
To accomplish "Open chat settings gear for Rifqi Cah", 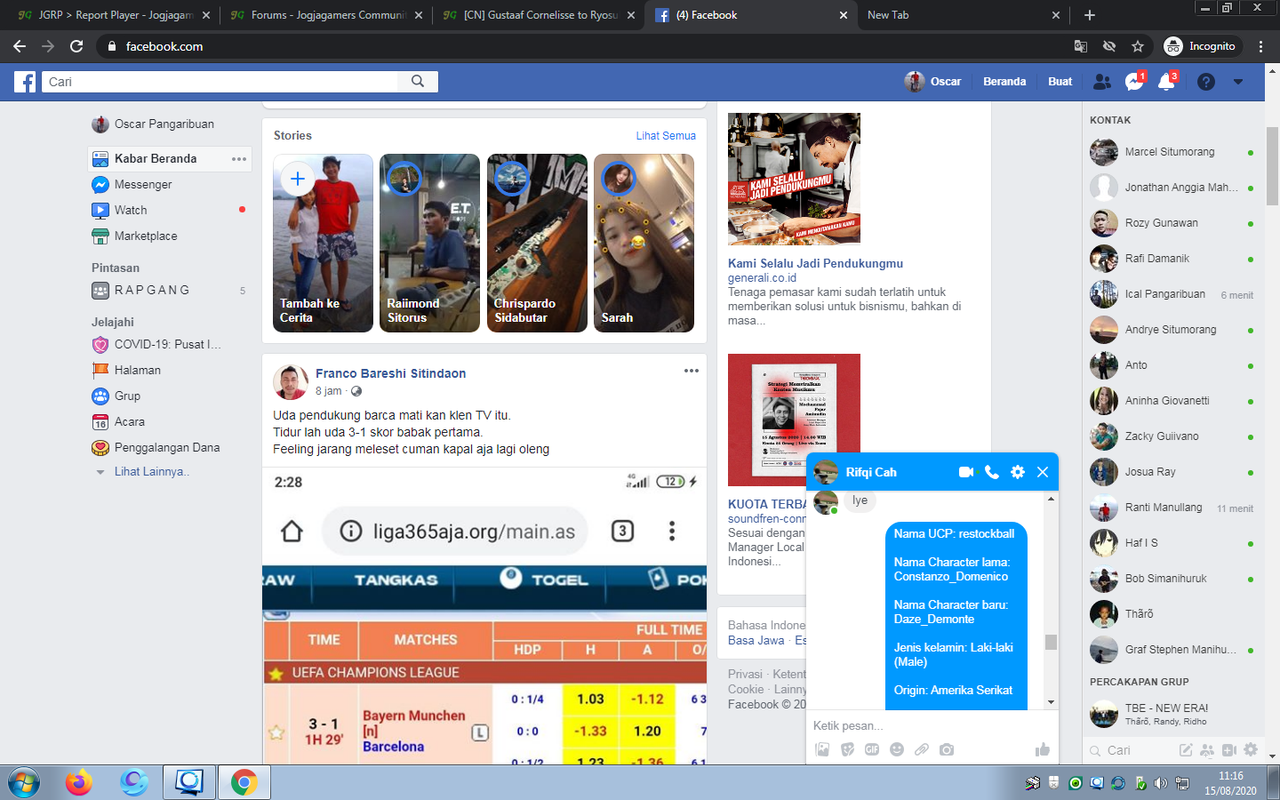I will [x=1017, y=472].
